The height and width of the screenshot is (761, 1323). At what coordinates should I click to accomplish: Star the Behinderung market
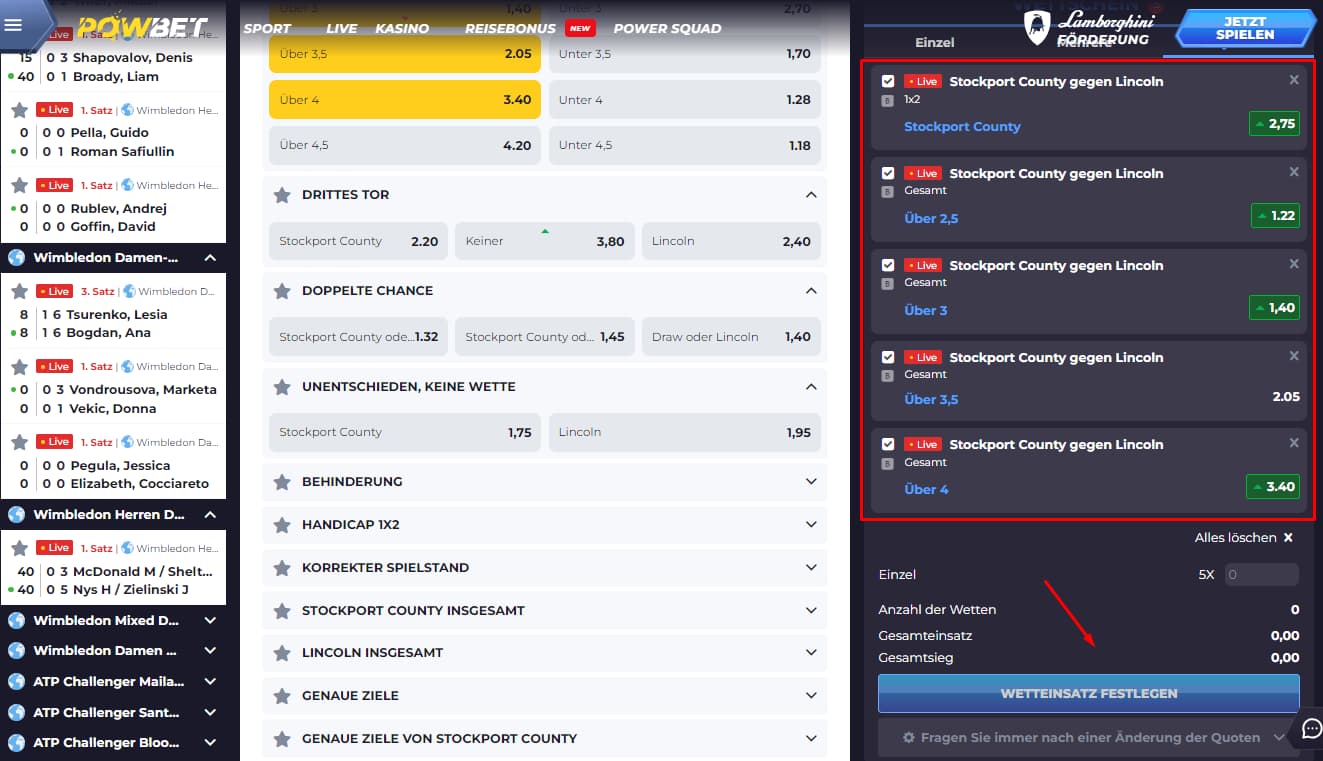click(x=282, y=482)
